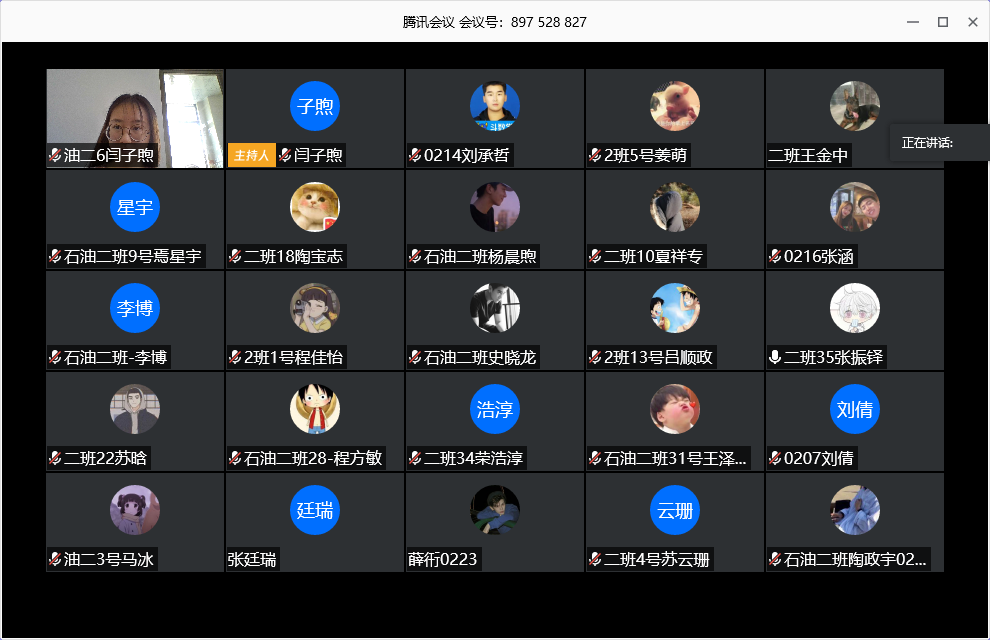This screenshot has height=640, width=990.
Task: Select the live video tile of 油二6闫子煦
Action: coord(135,110)
